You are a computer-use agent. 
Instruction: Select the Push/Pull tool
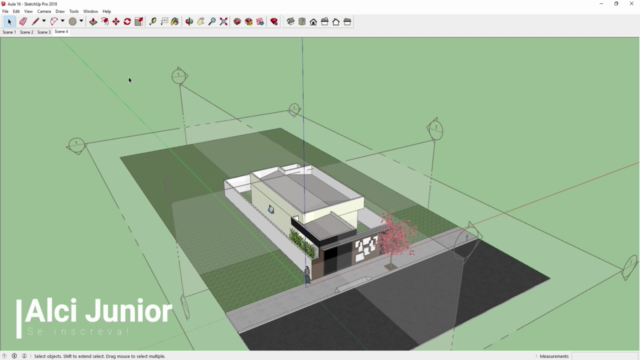coord(93,22)
